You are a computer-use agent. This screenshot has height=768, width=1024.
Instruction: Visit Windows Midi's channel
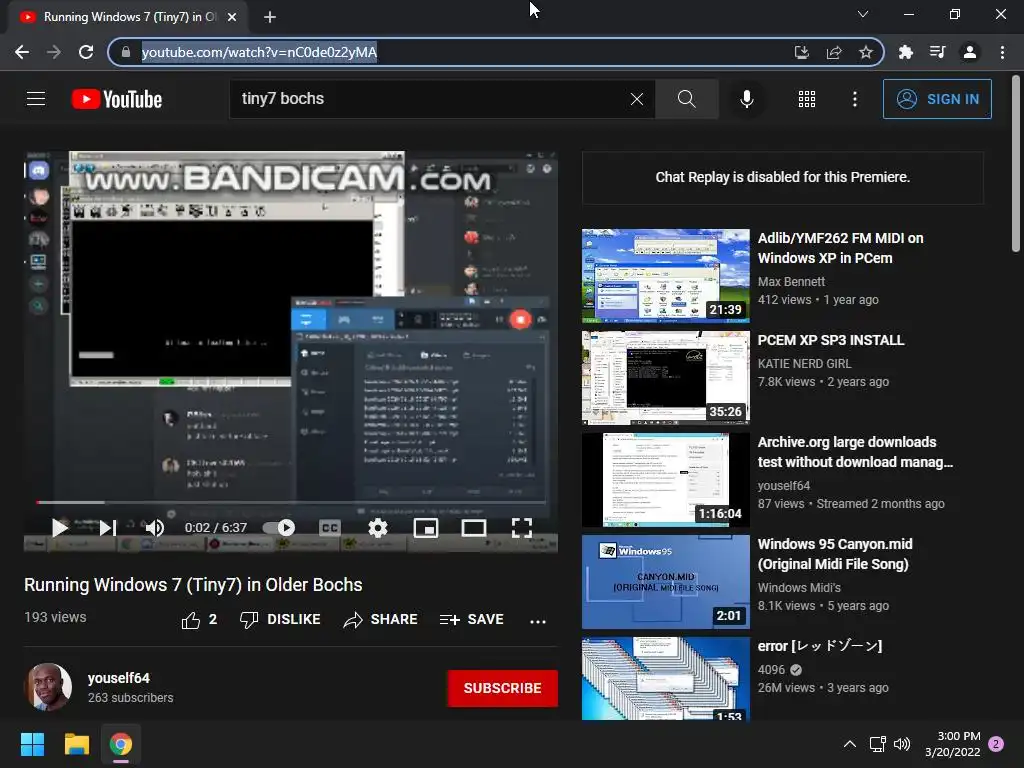tap(799, 588)
